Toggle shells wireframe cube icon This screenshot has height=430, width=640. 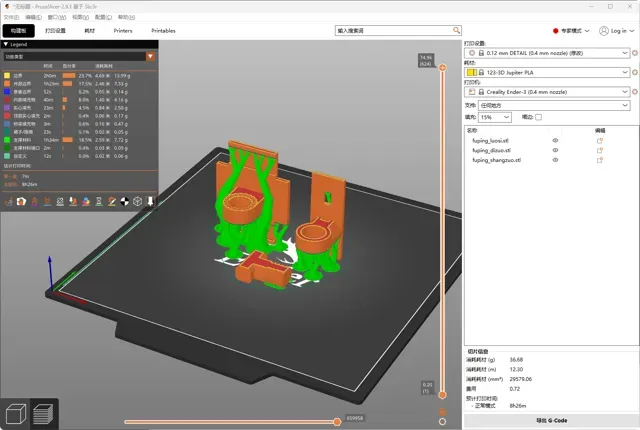coord(138,201)
